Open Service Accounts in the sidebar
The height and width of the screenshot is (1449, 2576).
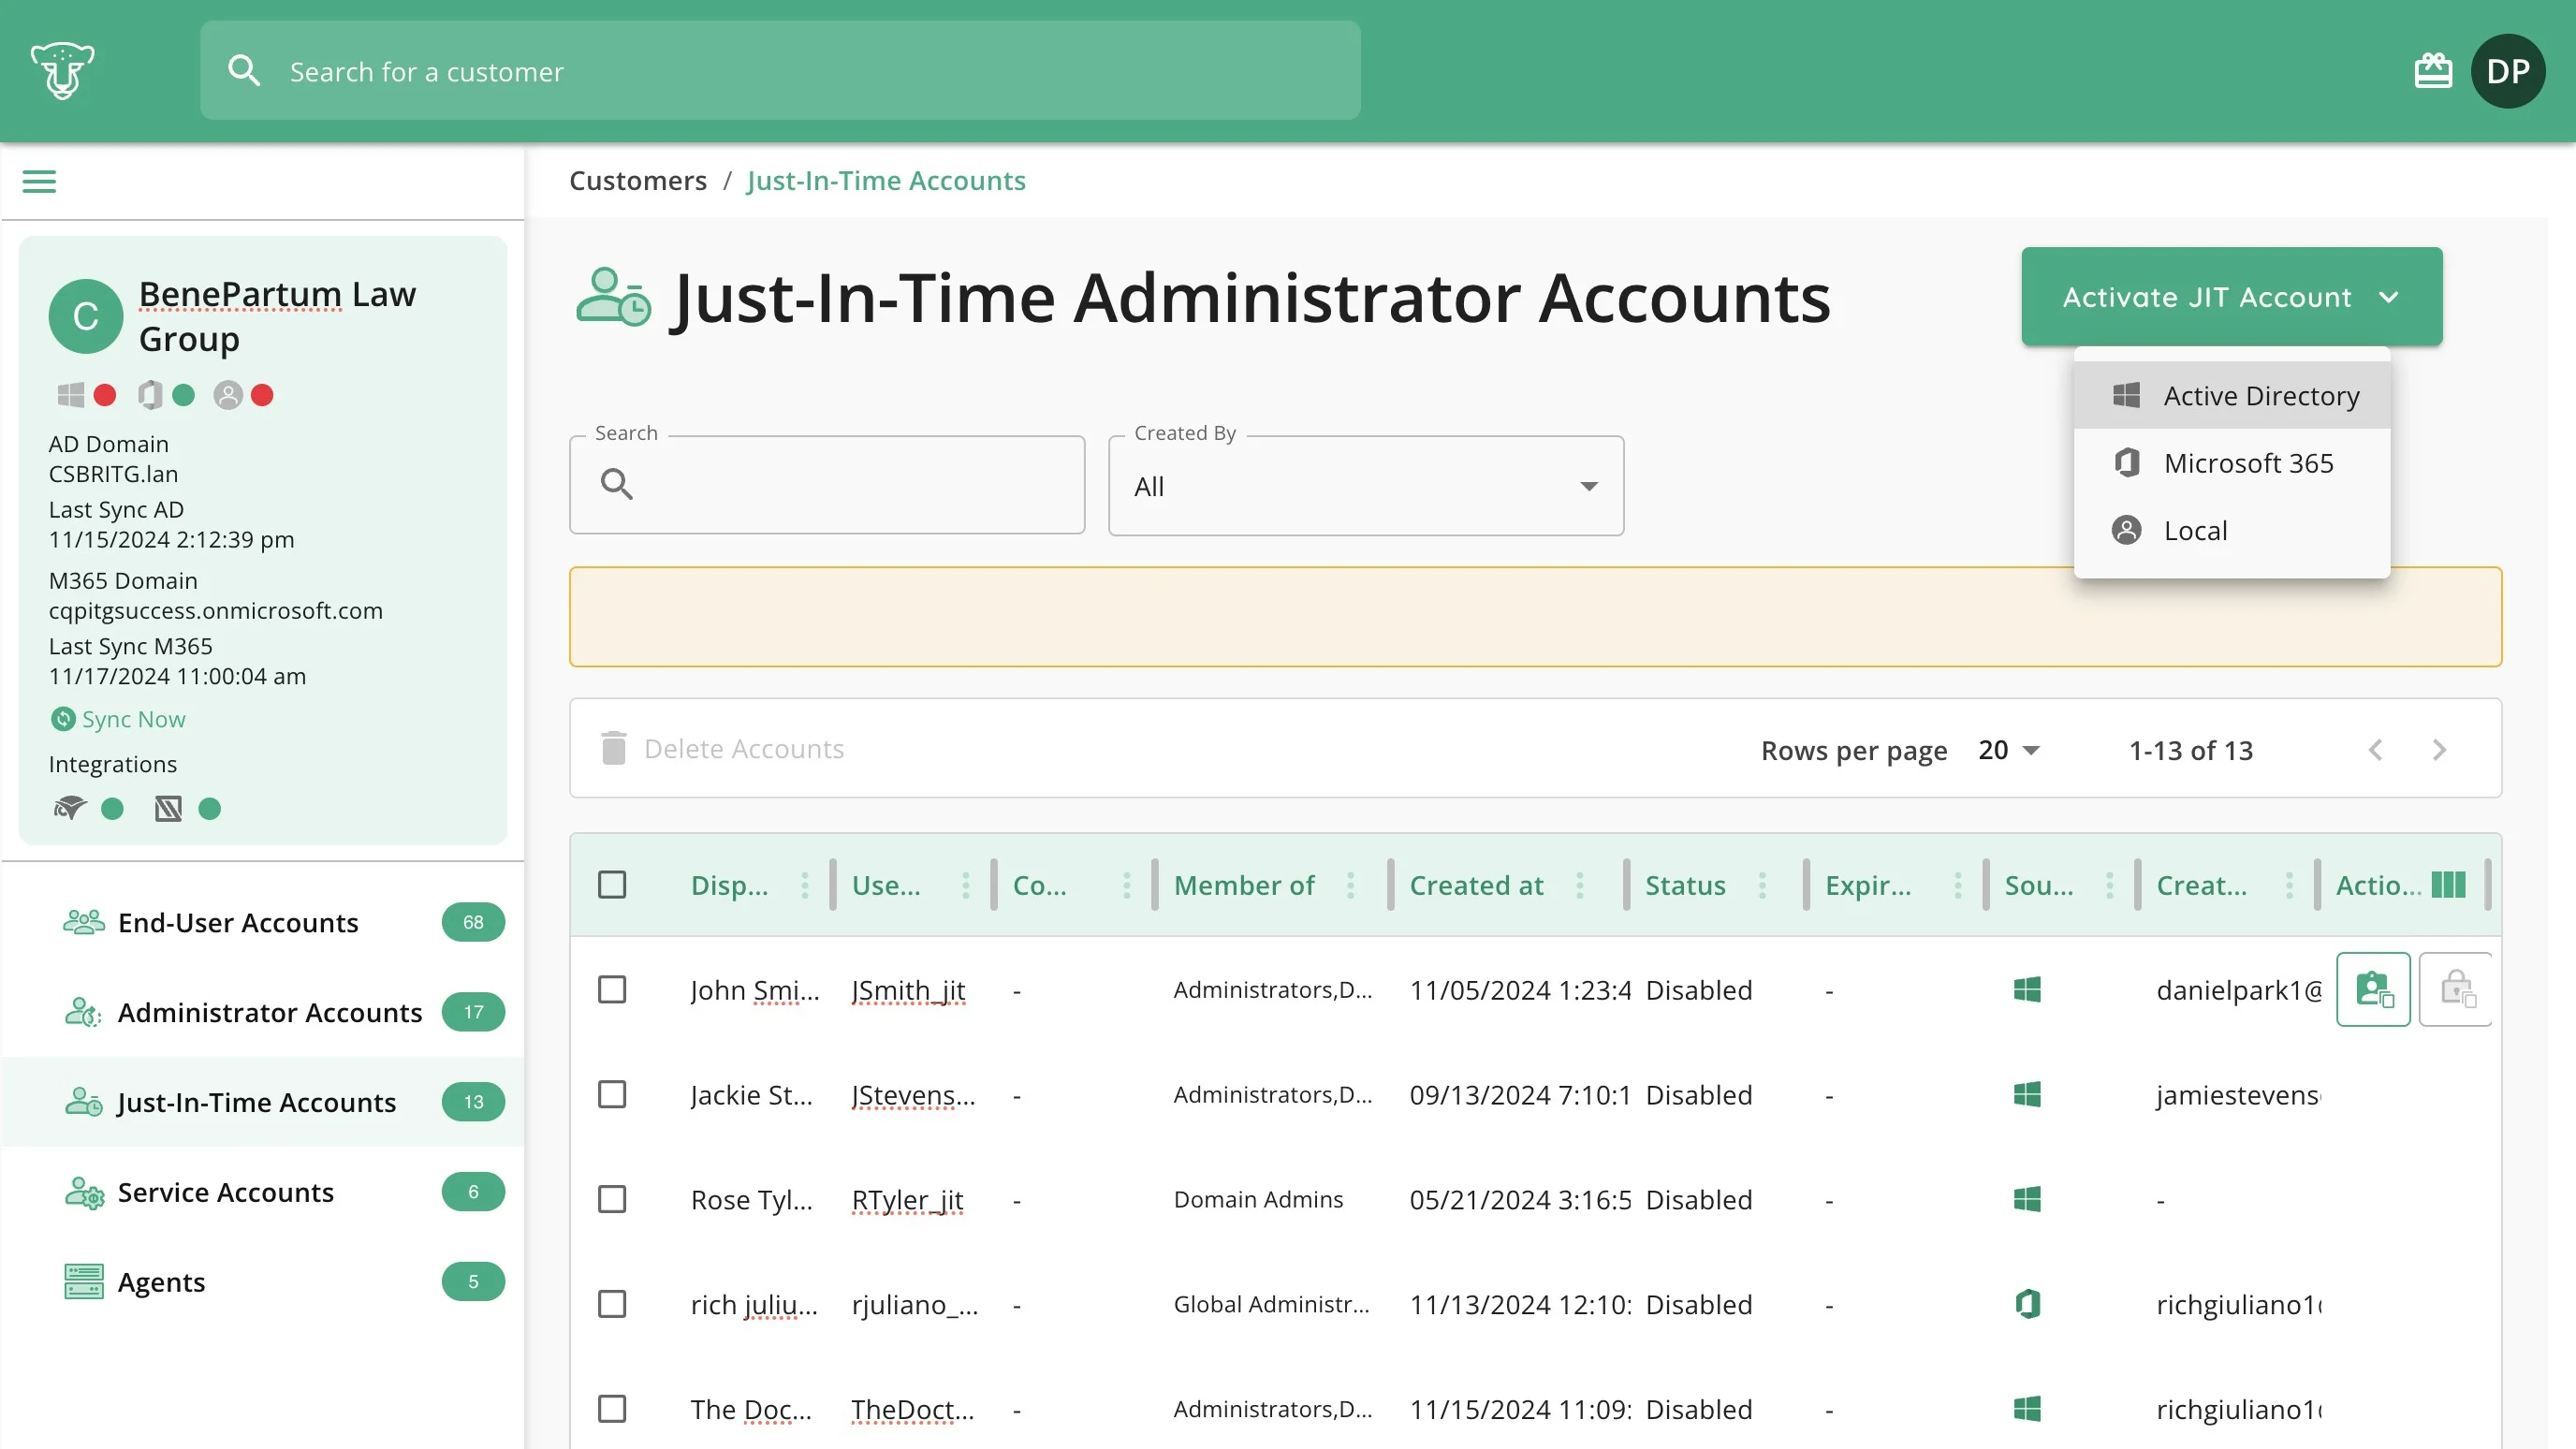(263, 1192)
